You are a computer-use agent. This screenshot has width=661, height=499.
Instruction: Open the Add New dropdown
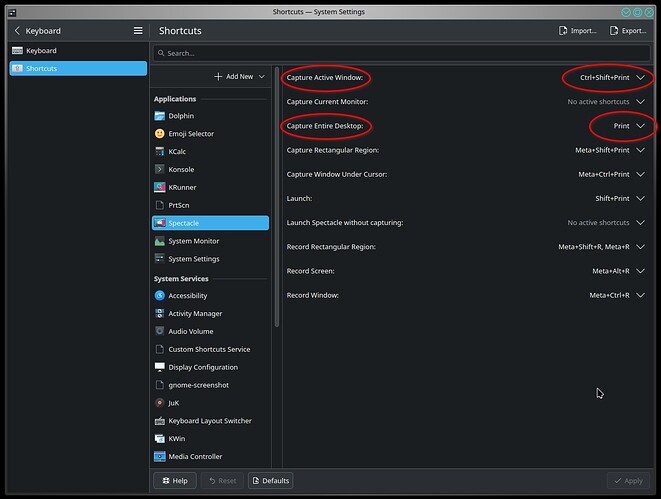(x=239, y=77)
